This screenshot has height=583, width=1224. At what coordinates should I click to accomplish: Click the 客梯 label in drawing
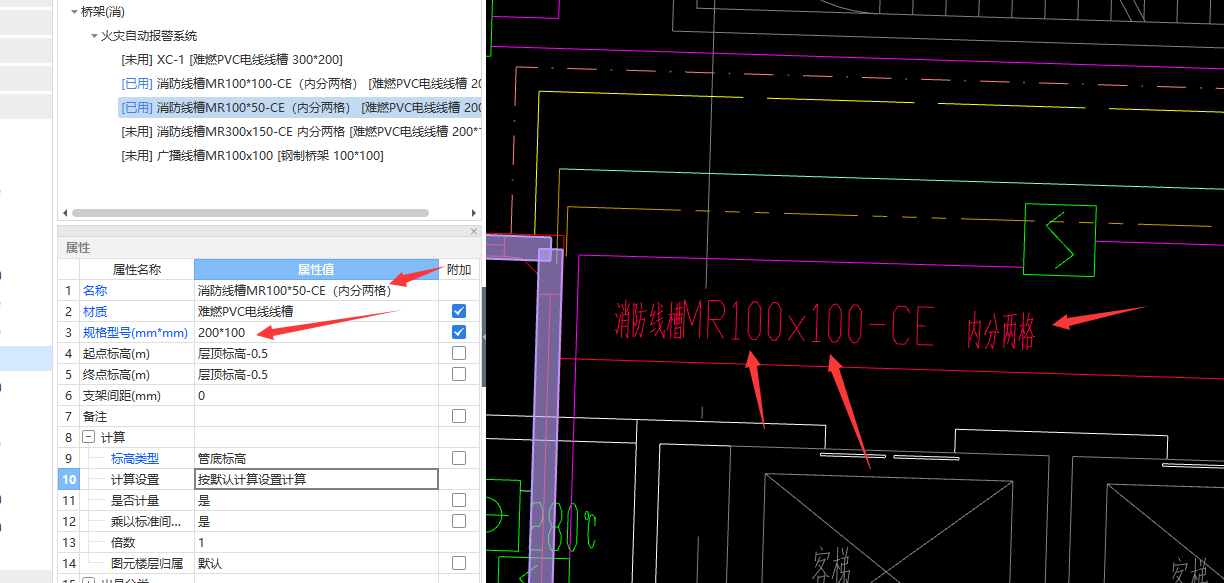[x=831, y=567]
